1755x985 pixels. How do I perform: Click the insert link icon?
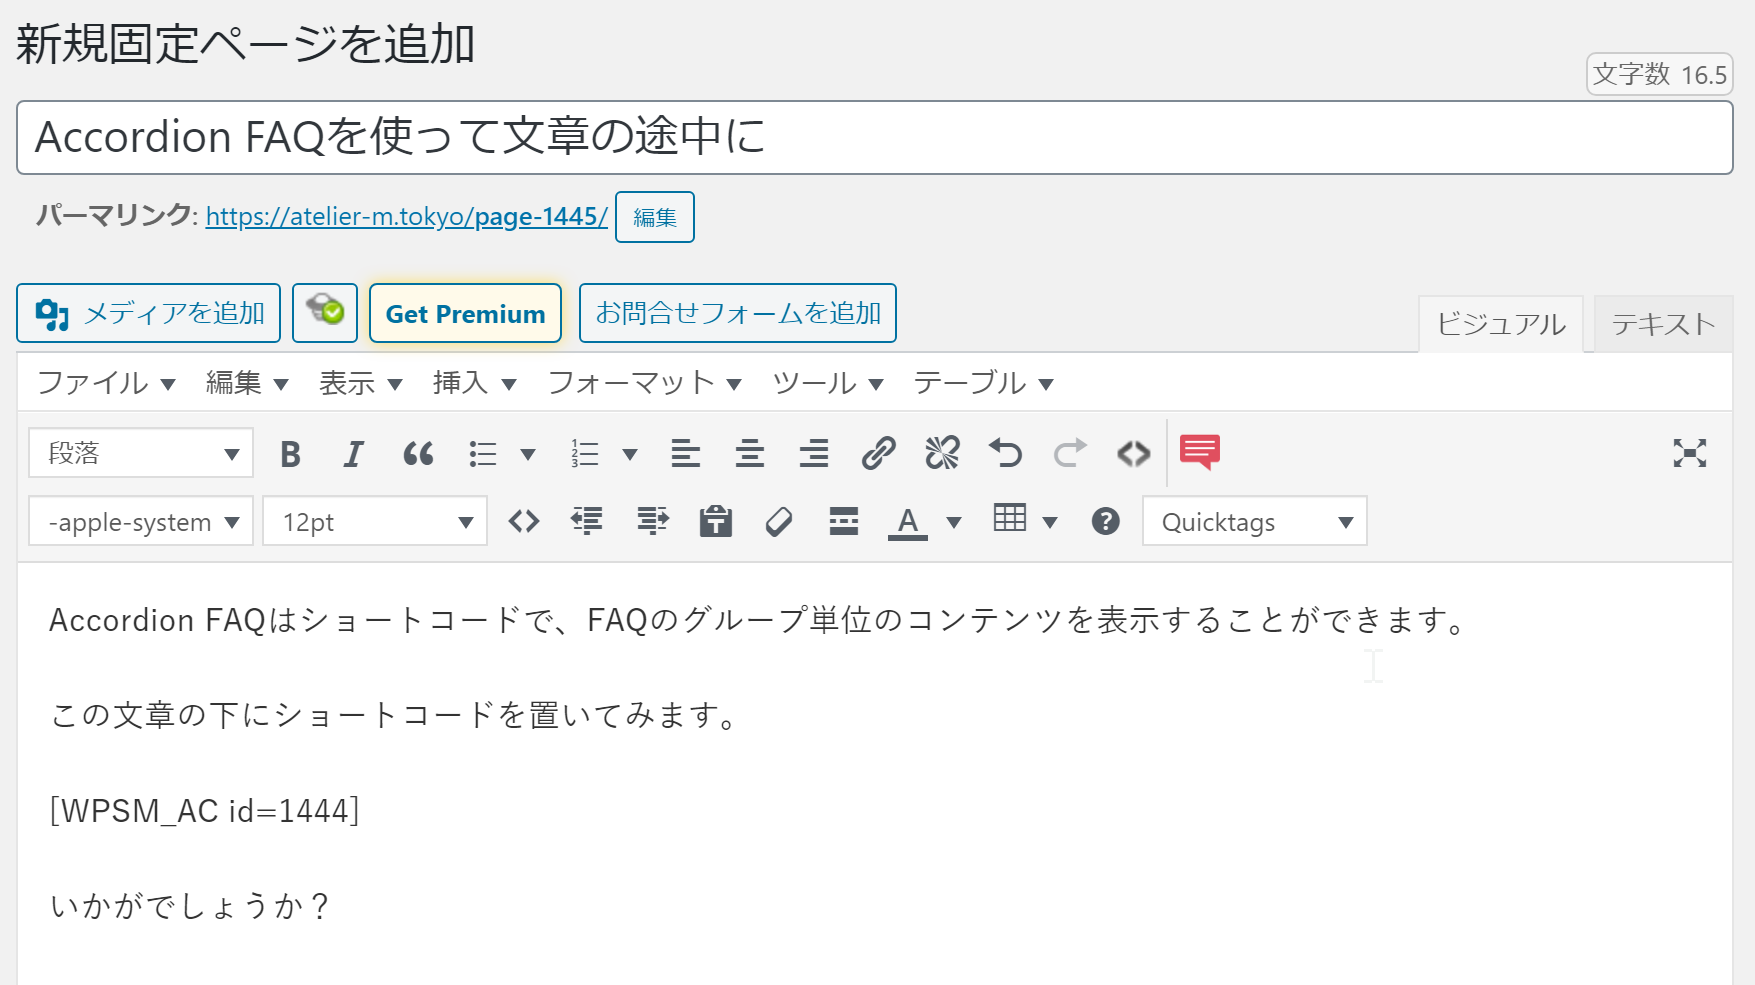[878, 454]
